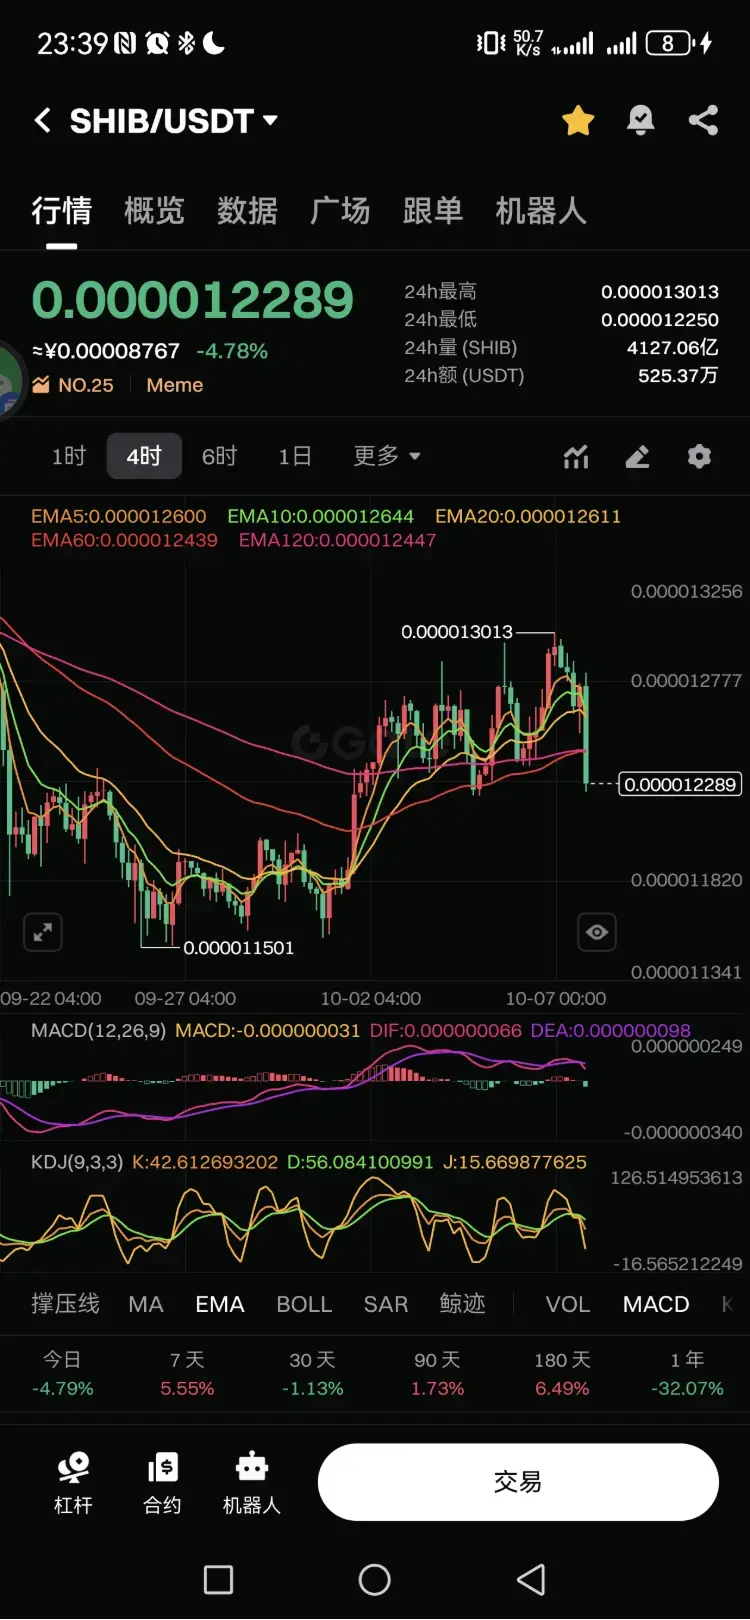Expand the 更多 timeframe dropdown
Image resolution: width=750 pixels, height=1620 pixels.
(387, 456)
